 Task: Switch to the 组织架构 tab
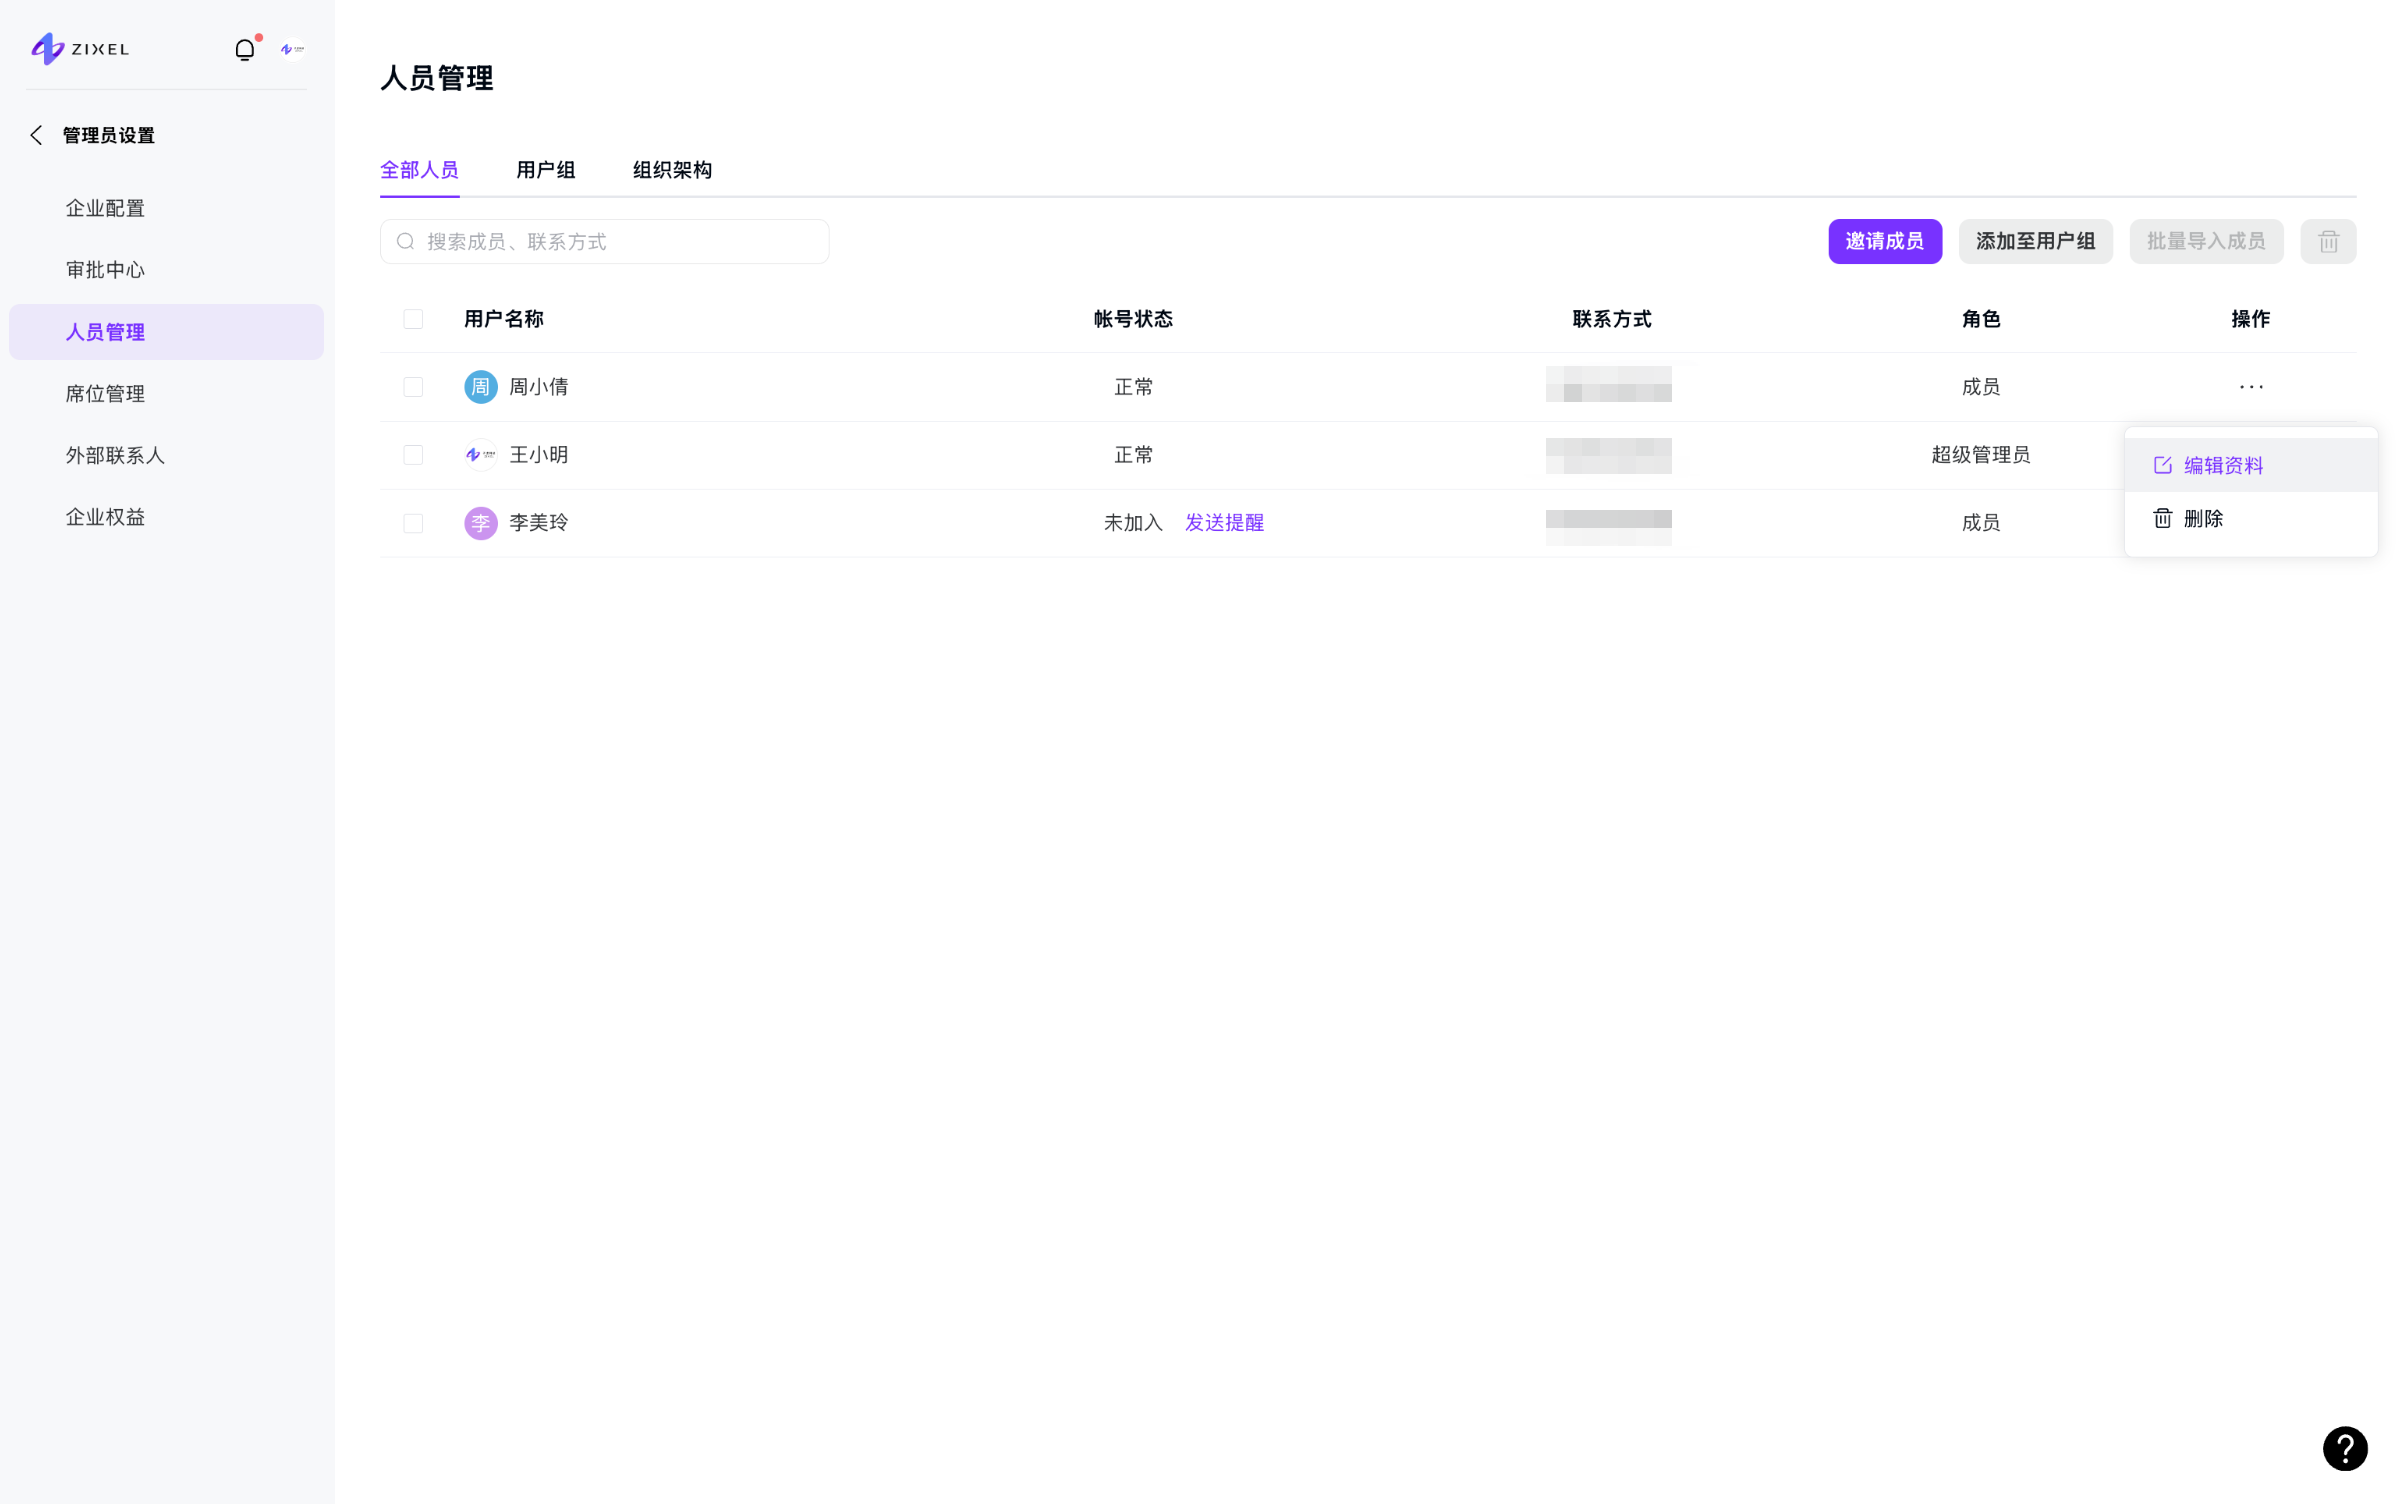coord(673,170)
